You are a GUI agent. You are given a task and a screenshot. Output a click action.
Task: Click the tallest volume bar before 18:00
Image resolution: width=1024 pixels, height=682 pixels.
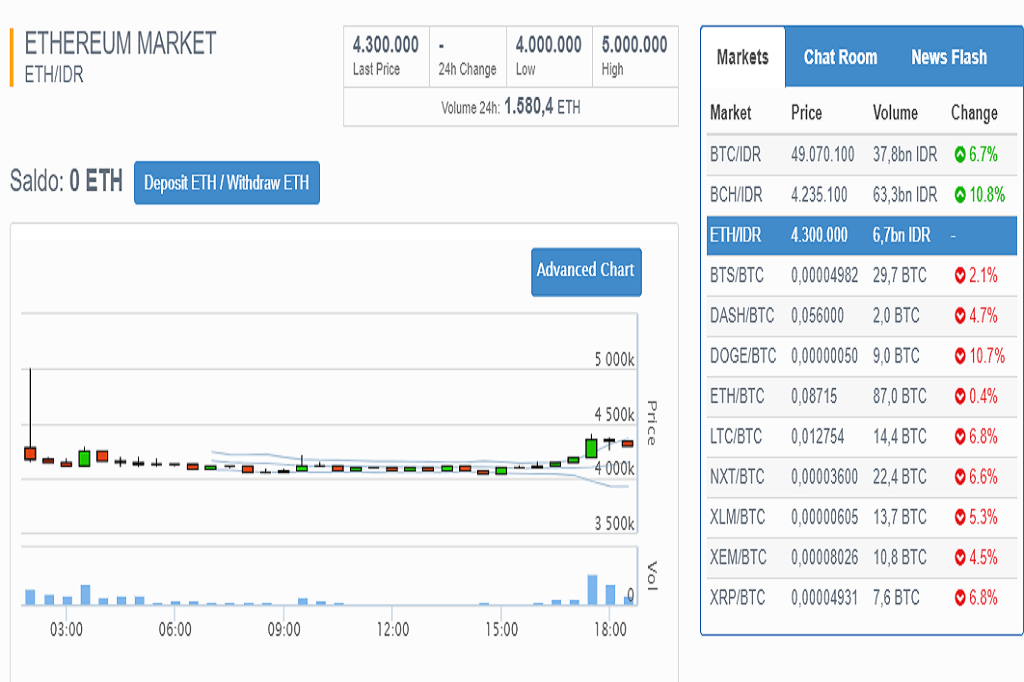coord(592,590)
